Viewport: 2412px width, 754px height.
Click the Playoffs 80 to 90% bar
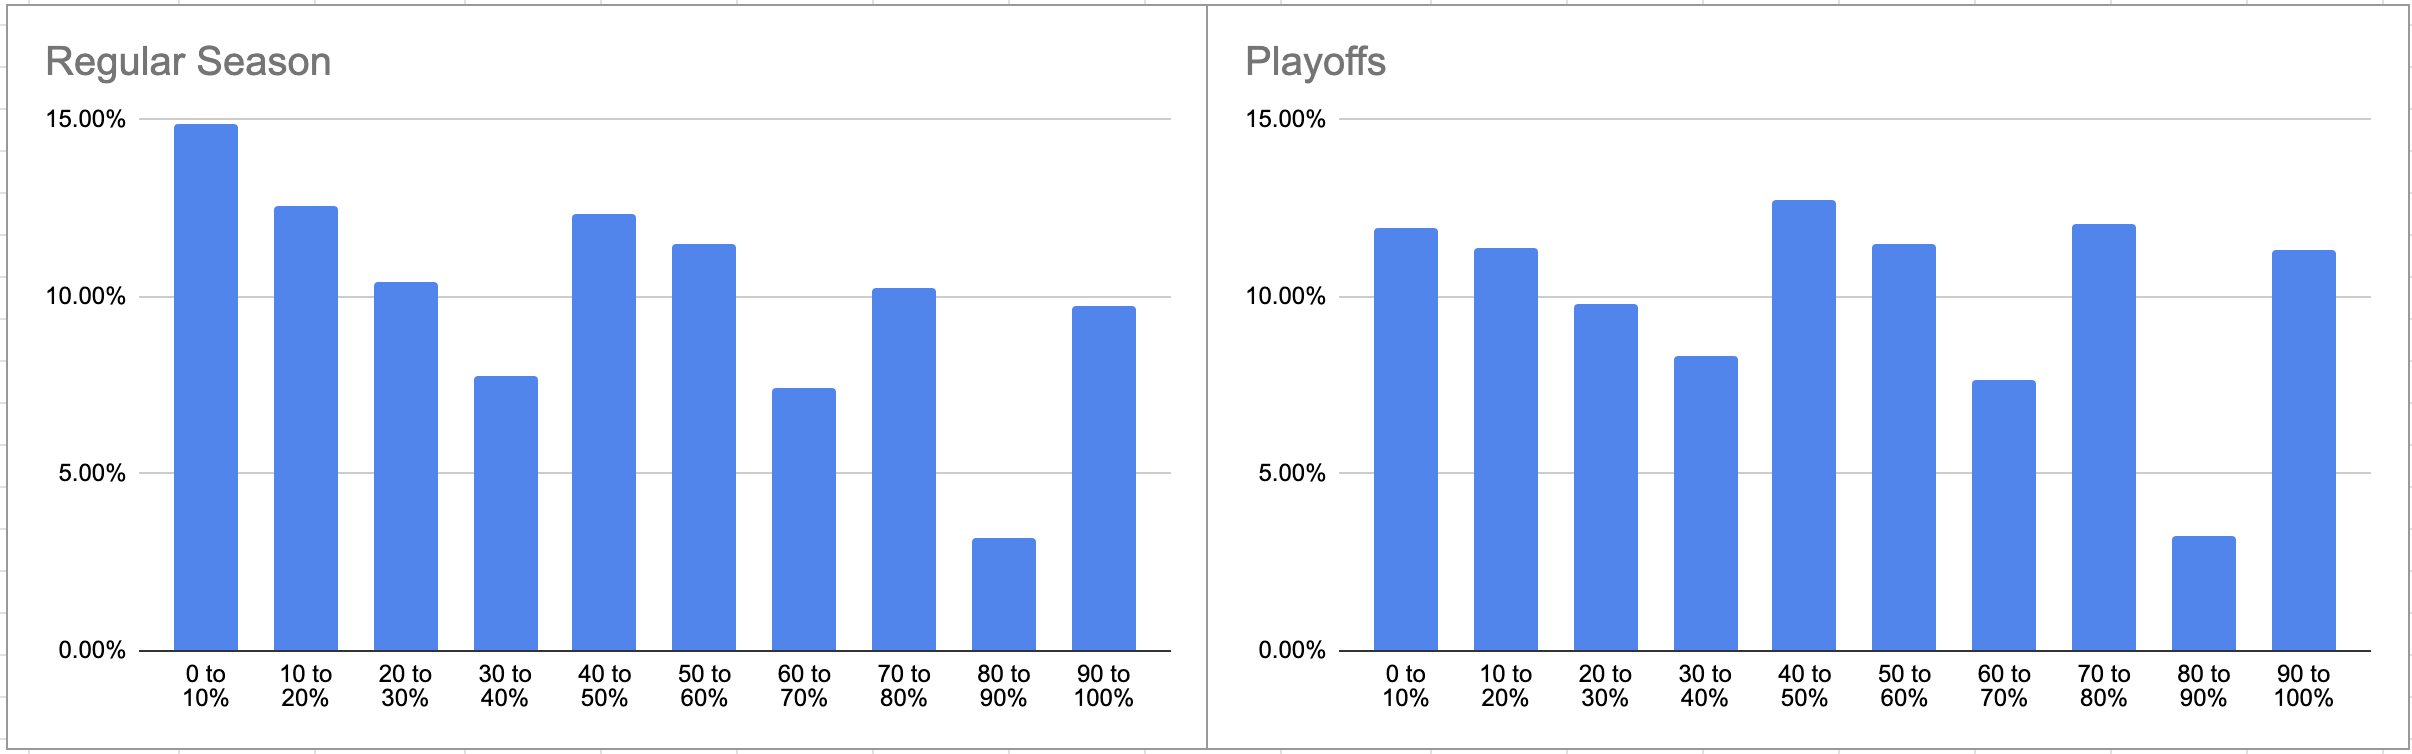pos(2203,593)
